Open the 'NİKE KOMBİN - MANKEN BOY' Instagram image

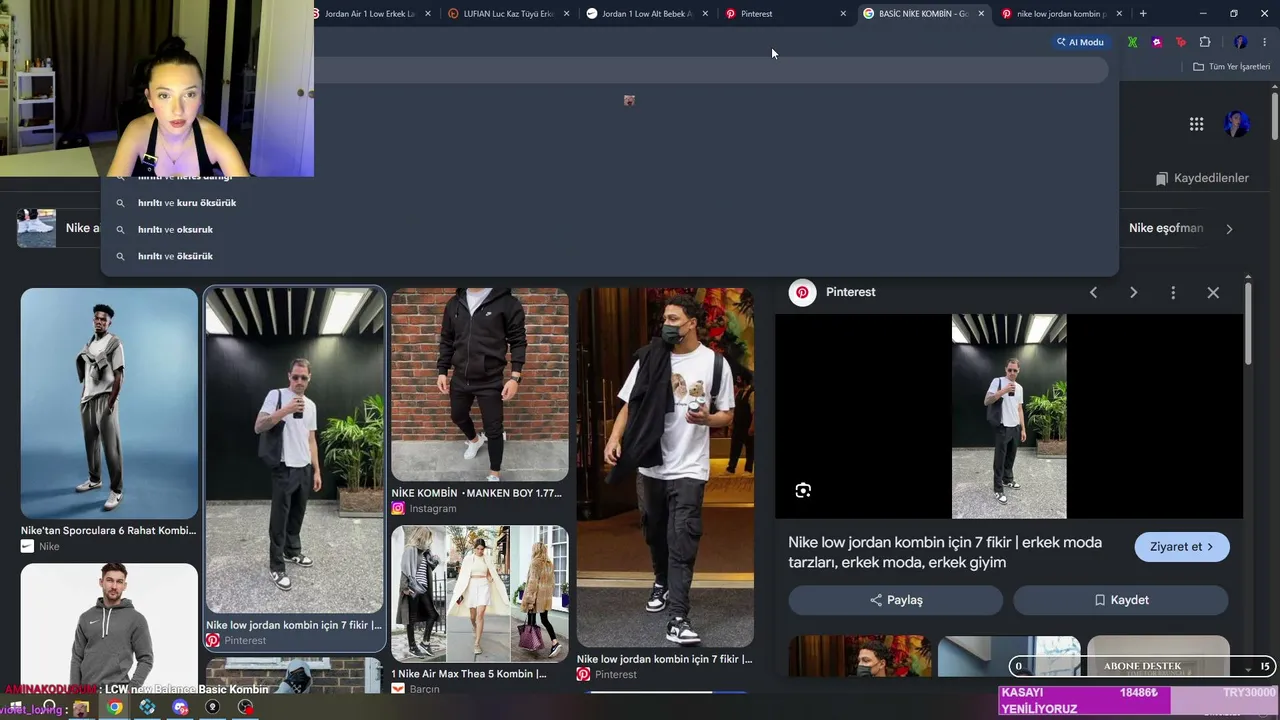[x=480, y=385]
